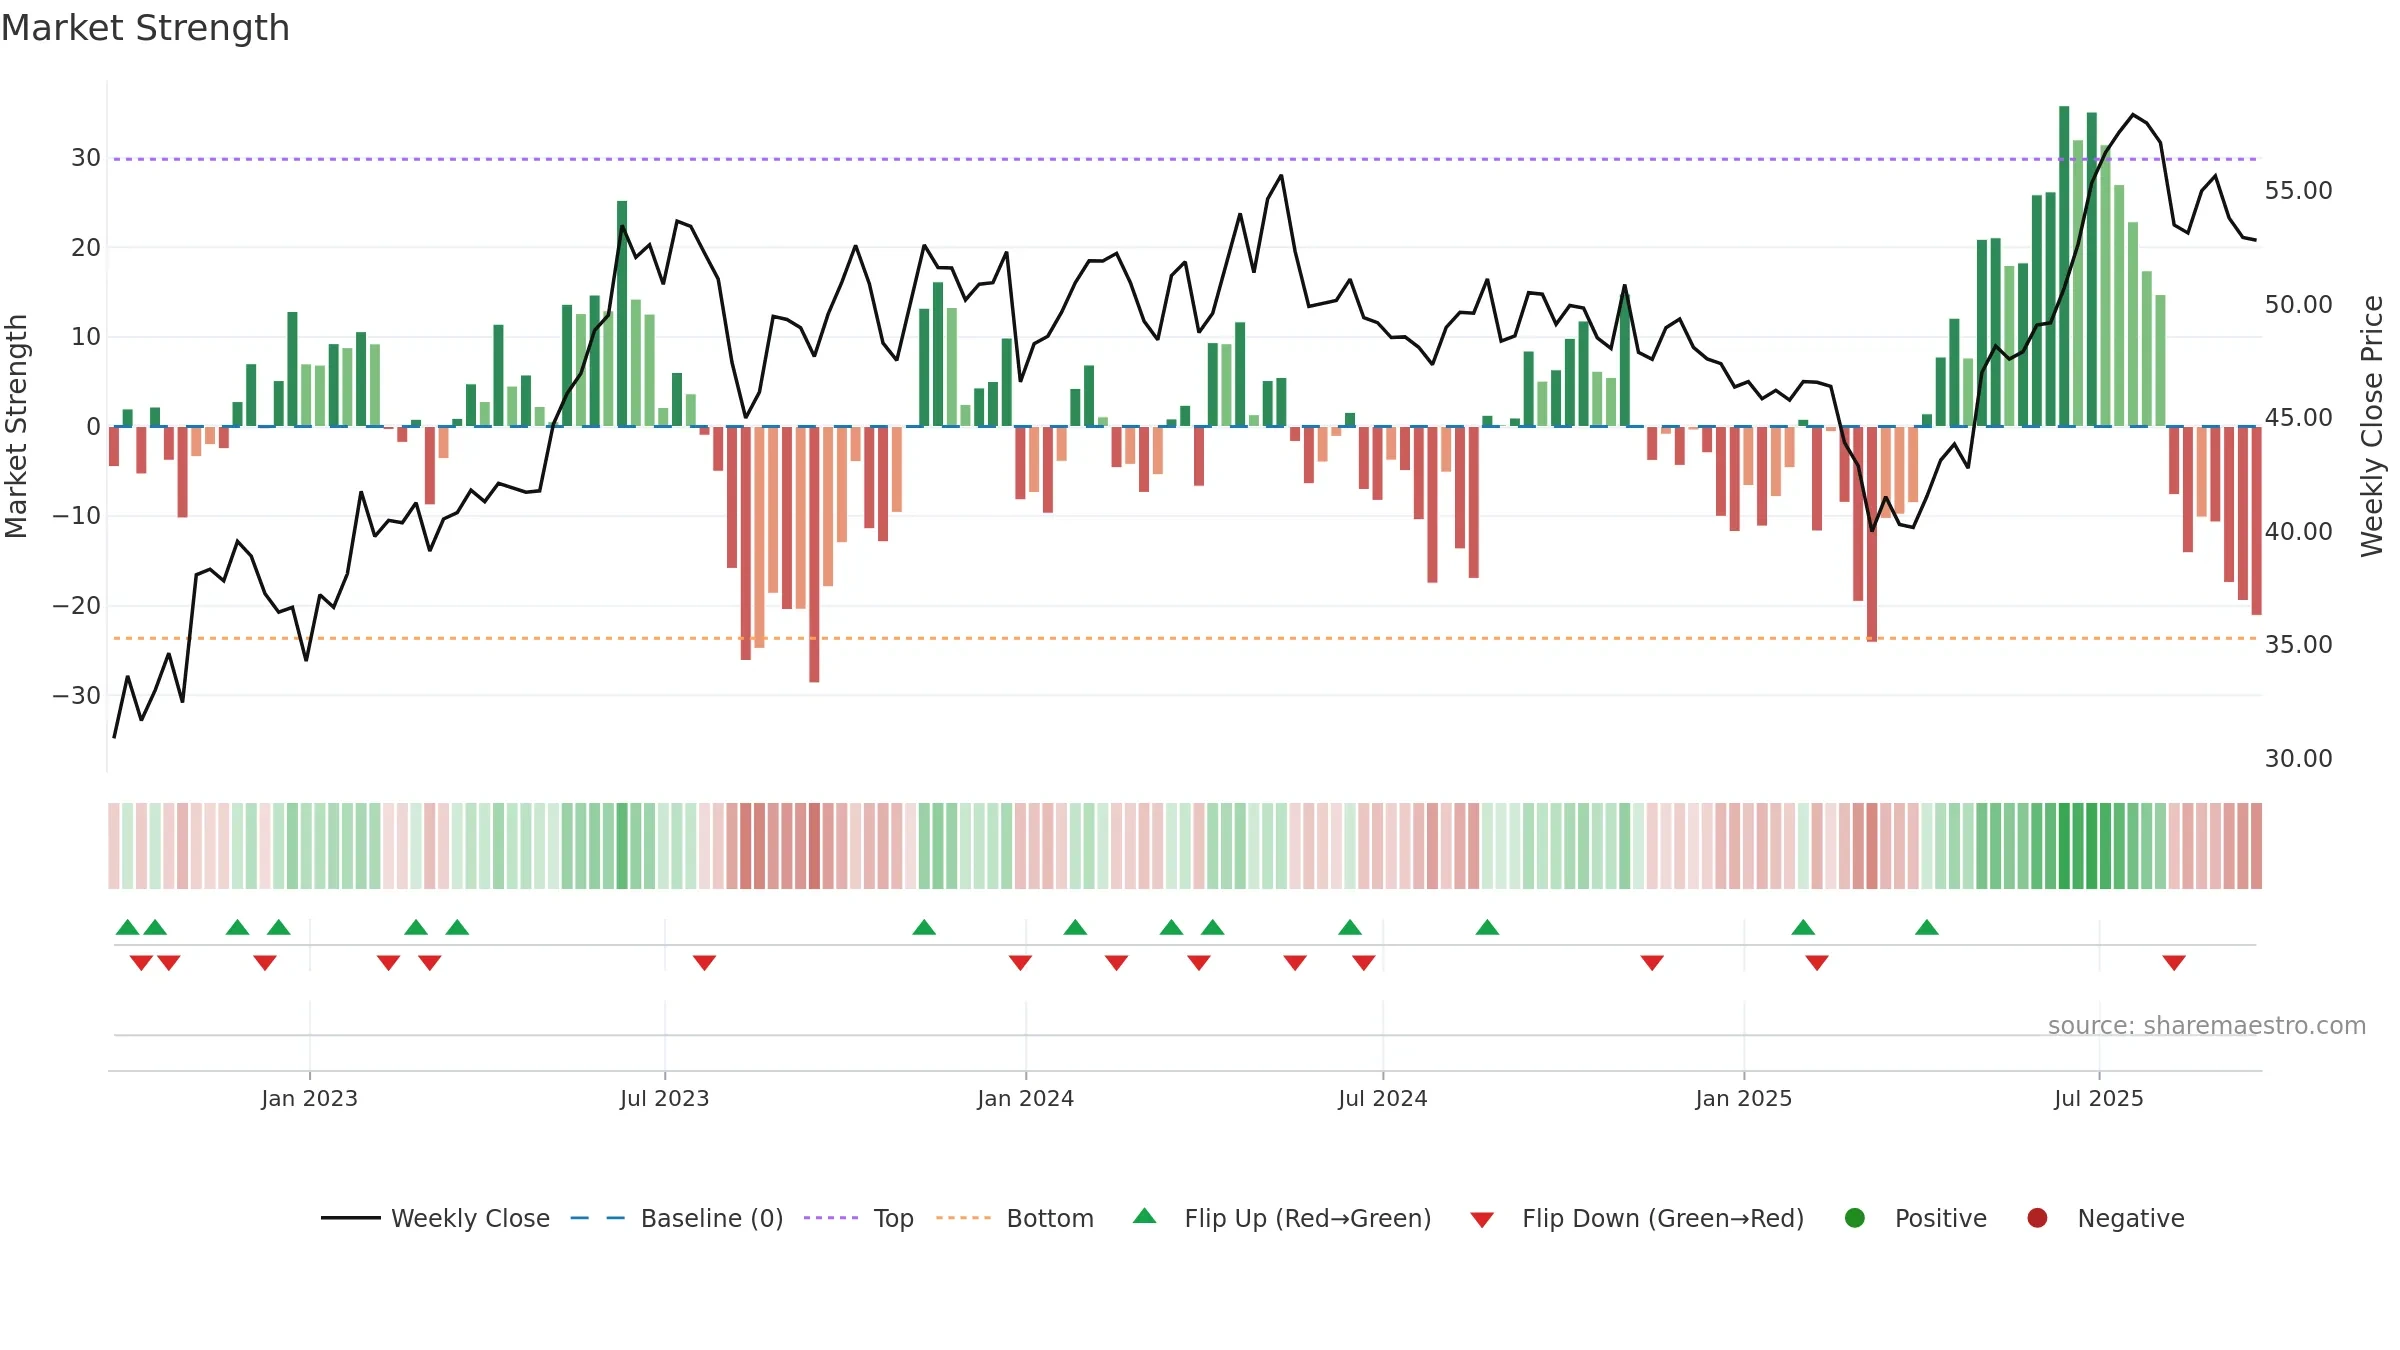Click the Jul 2024 x-axis label
Viewport: 2400px width, 1350px height.
pyautogui.click(x=1383, y=1098)
